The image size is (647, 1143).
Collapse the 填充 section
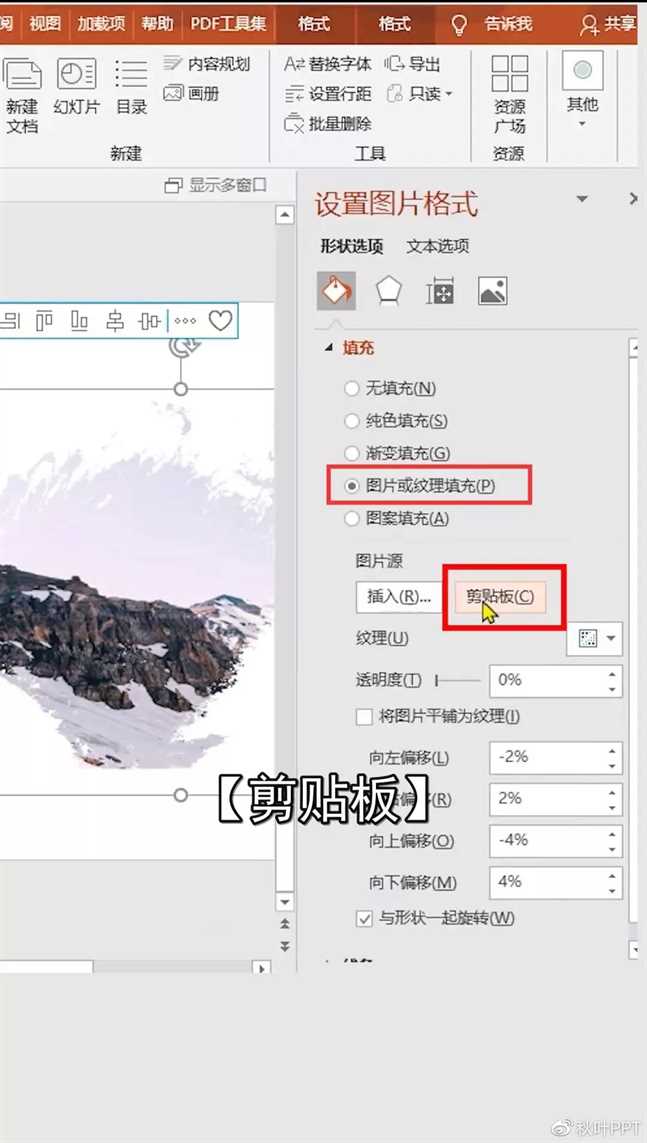coord(328,348)
